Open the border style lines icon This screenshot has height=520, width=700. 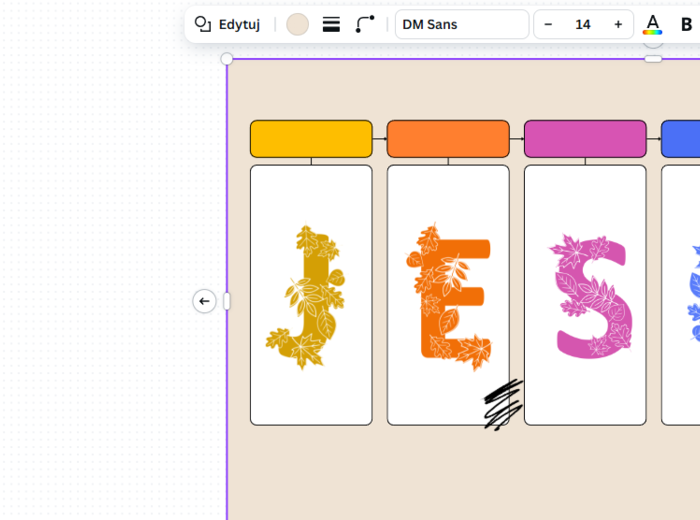[331, 24]
